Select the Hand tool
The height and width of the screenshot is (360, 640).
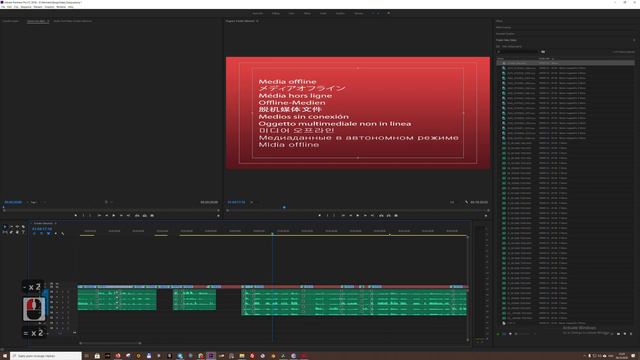coord(17,232)
